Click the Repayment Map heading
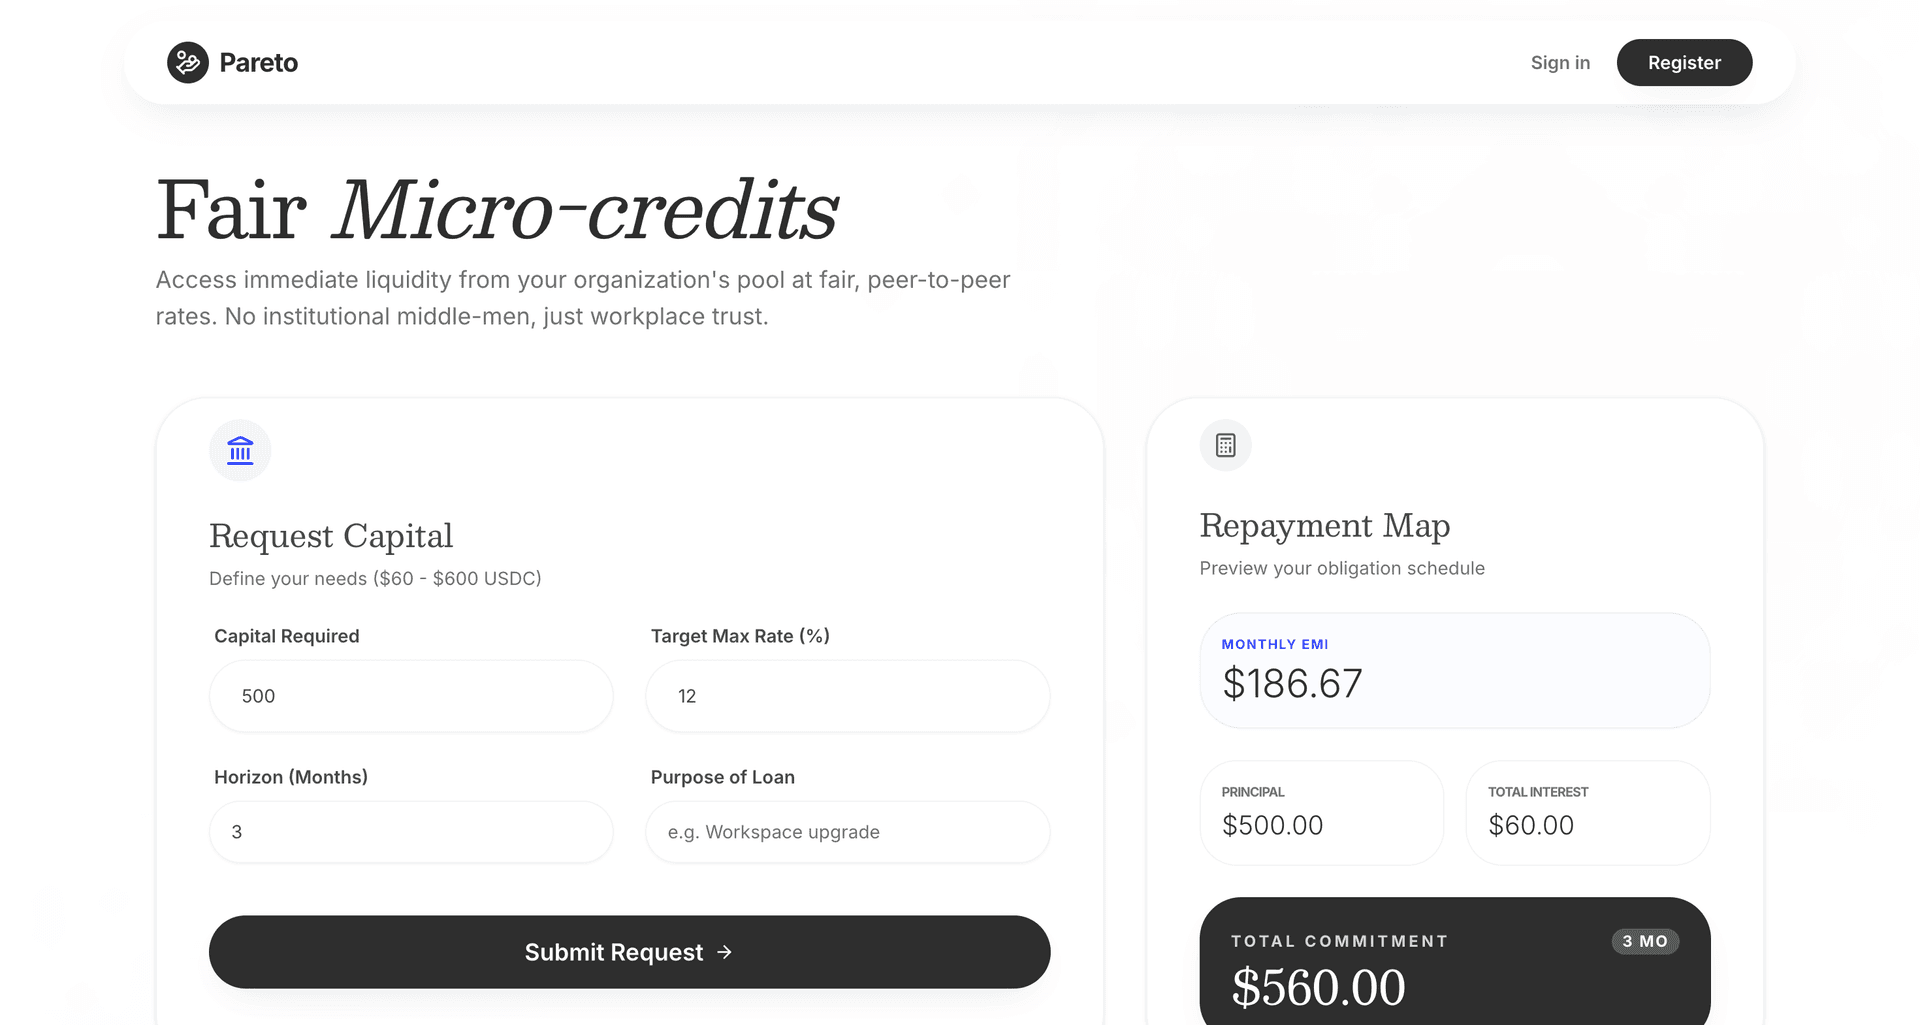Screen dimensions: 1920x1025 coord(1325,525)
